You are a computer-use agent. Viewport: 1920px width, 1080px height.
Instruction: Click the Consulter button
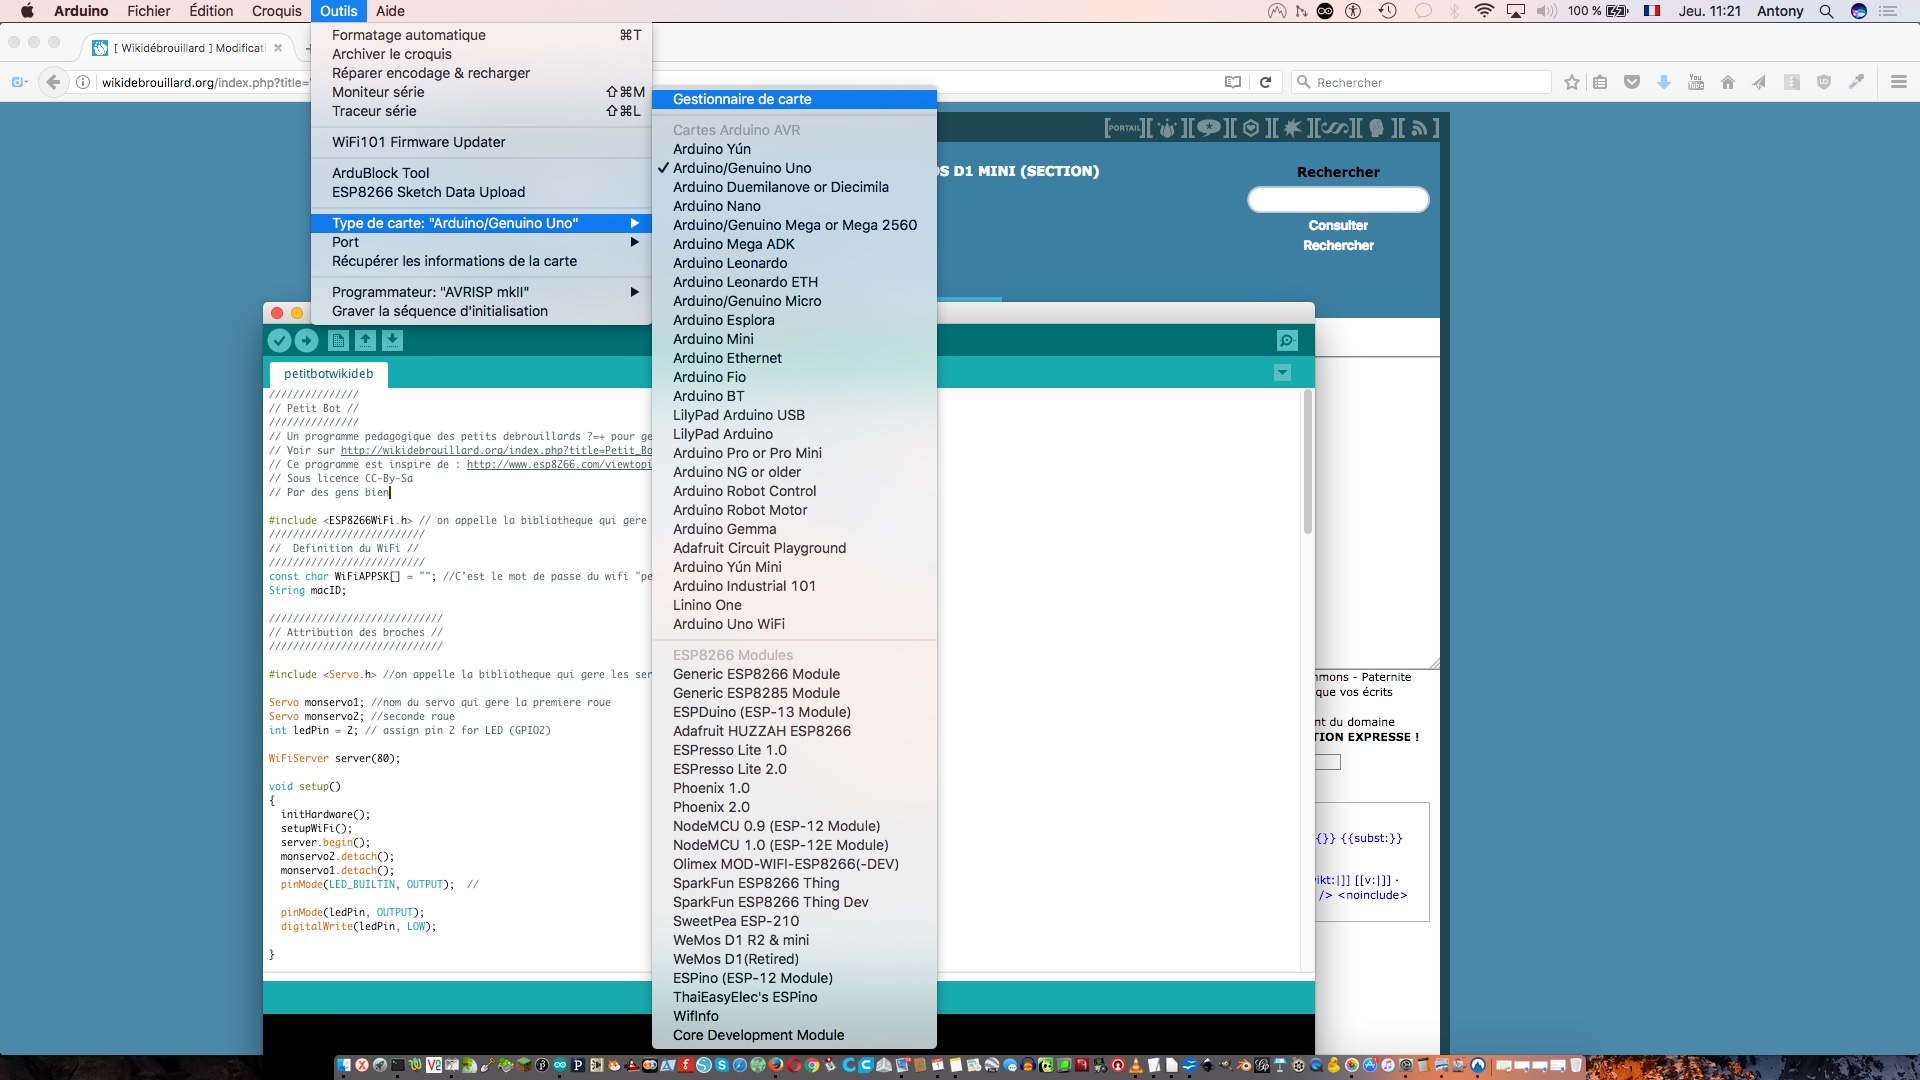[x=1337, y=225]
